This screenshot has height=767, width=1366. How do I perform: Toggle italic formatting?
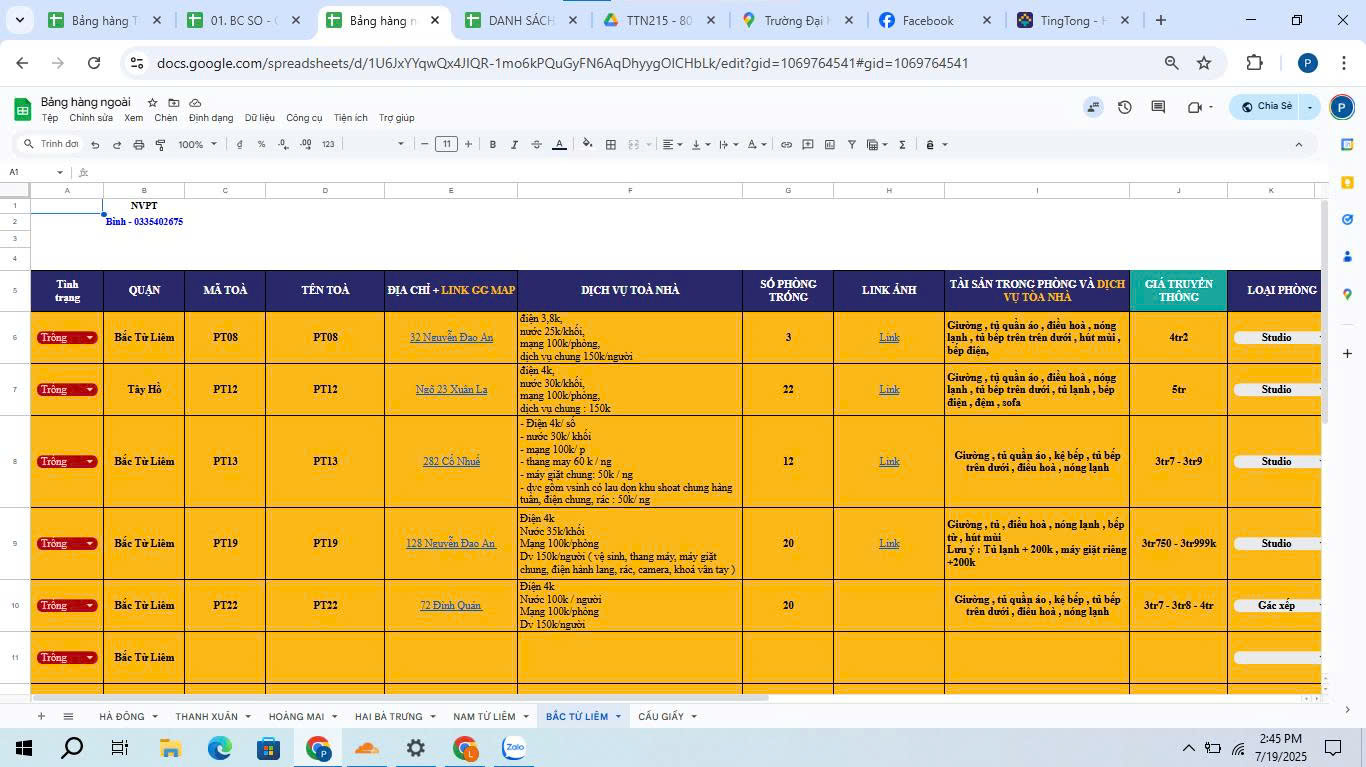point(515,145)
